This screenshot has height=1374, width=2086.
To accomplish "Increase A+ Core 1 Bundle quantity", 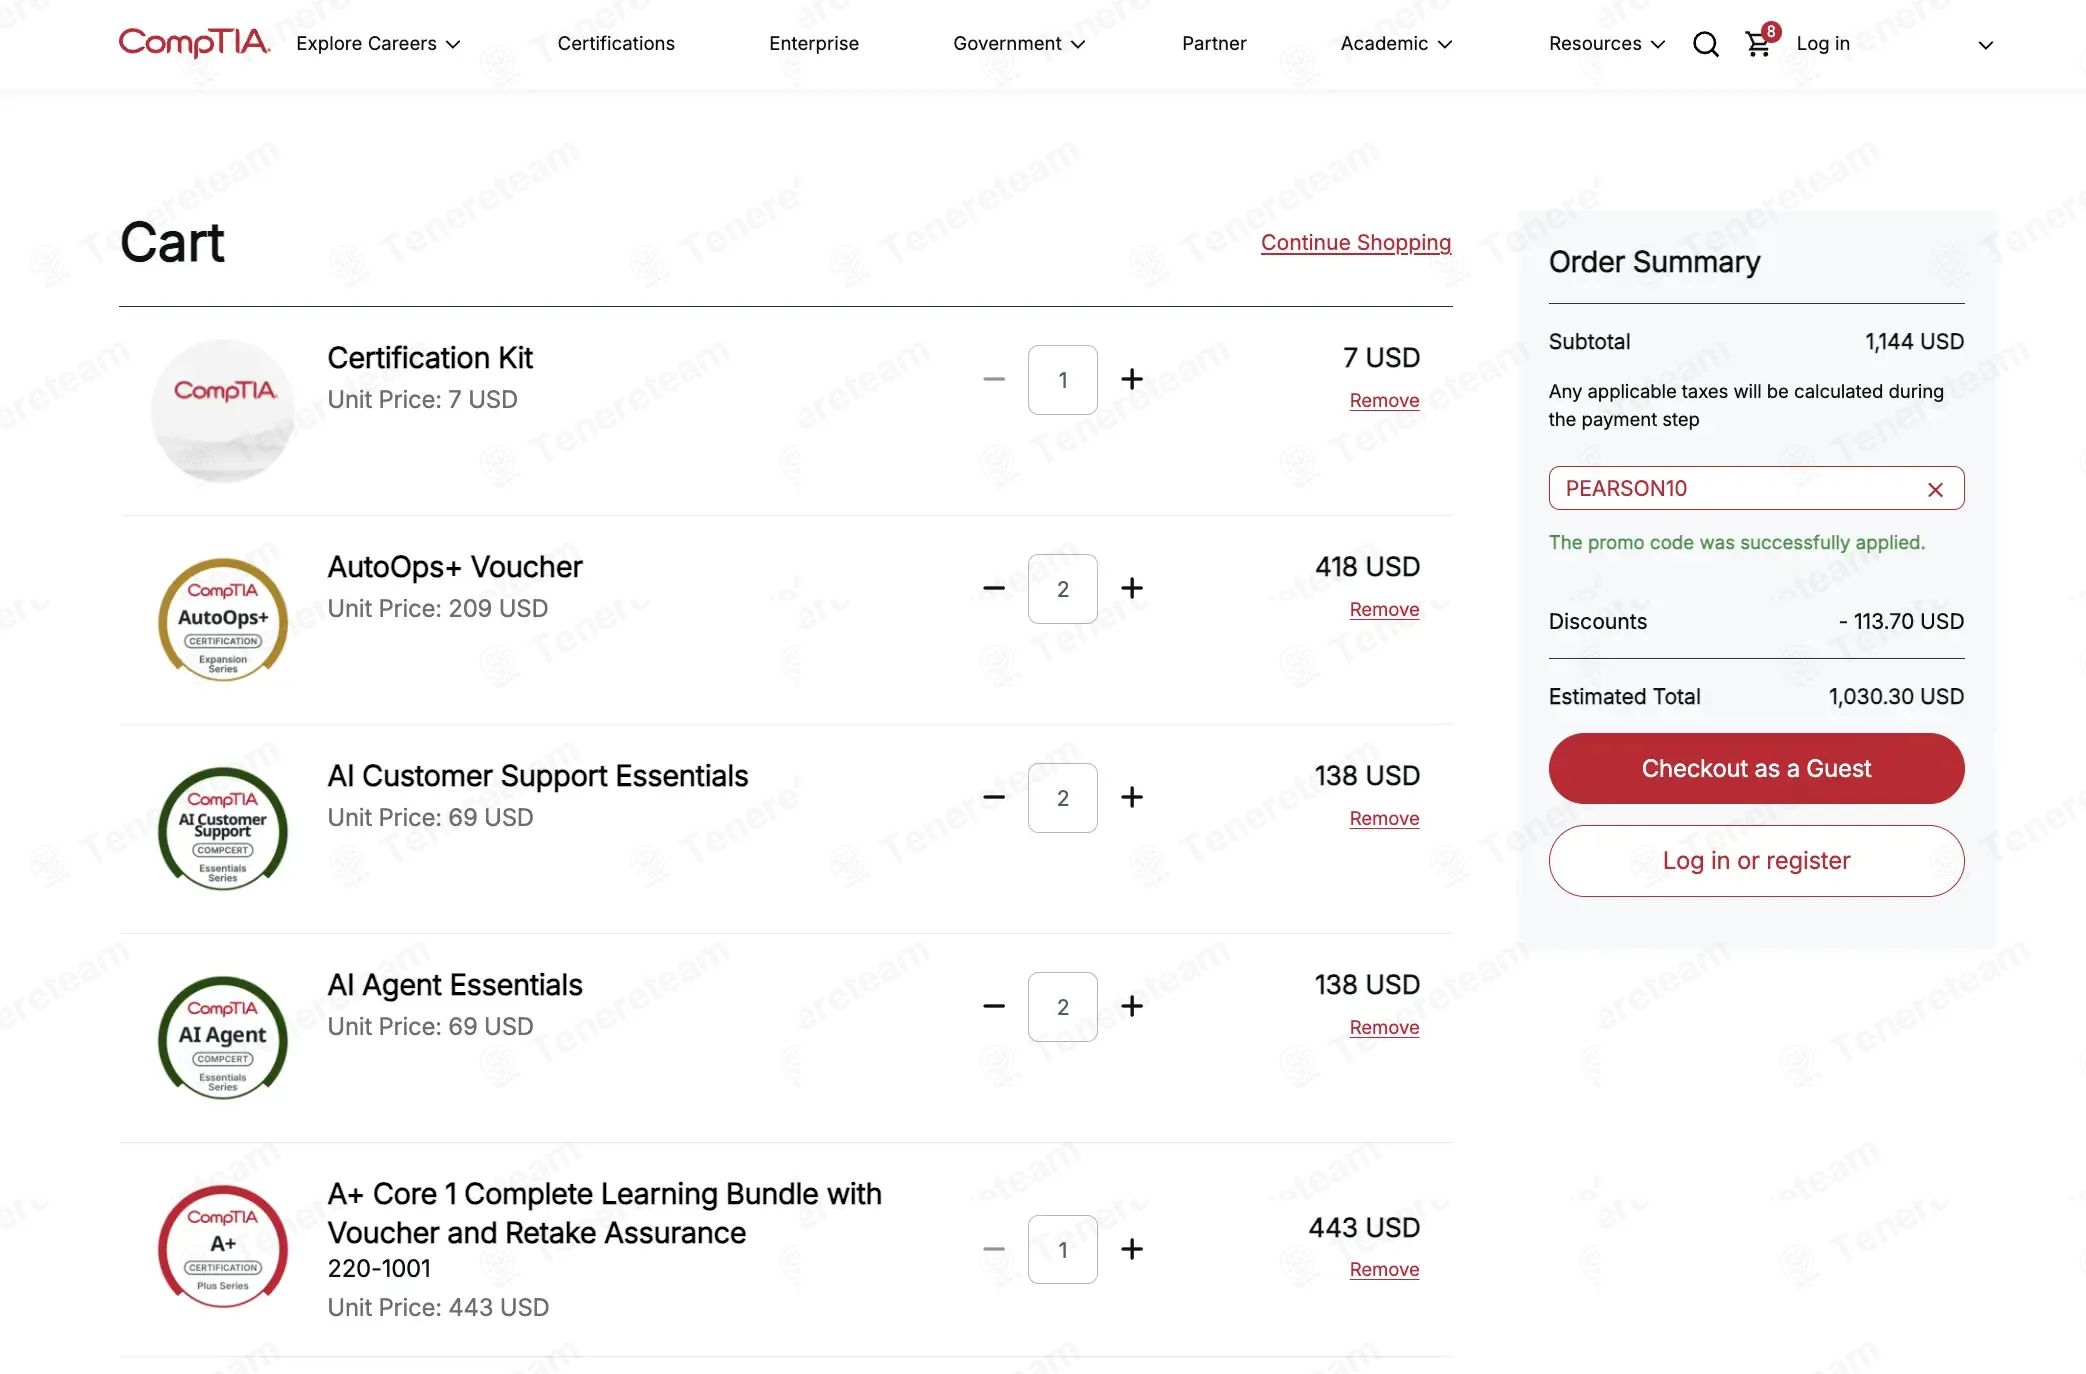I will [x=1132, y=1249].
